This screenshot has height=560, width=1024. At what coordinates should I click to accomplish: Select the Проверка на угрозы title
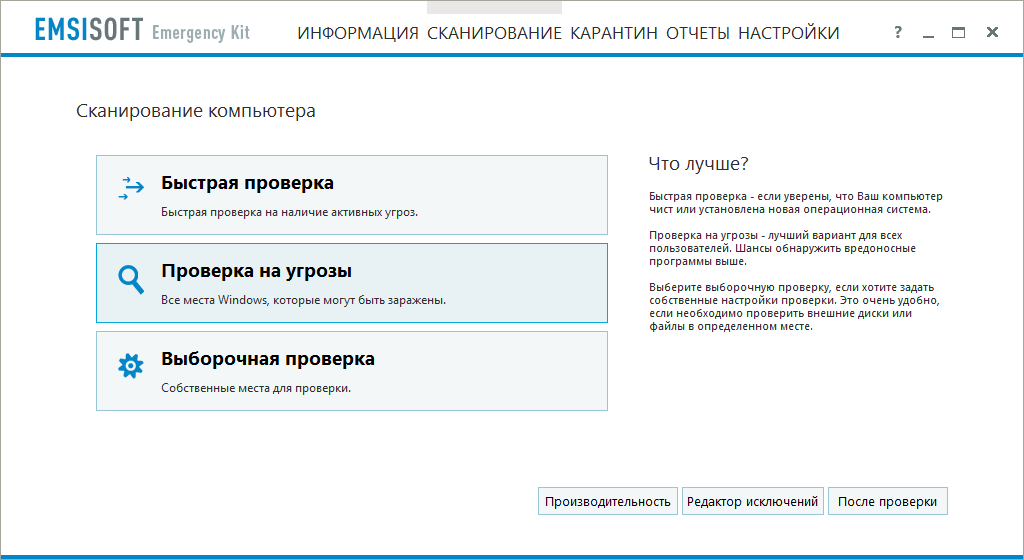click(x=256, y=271)
